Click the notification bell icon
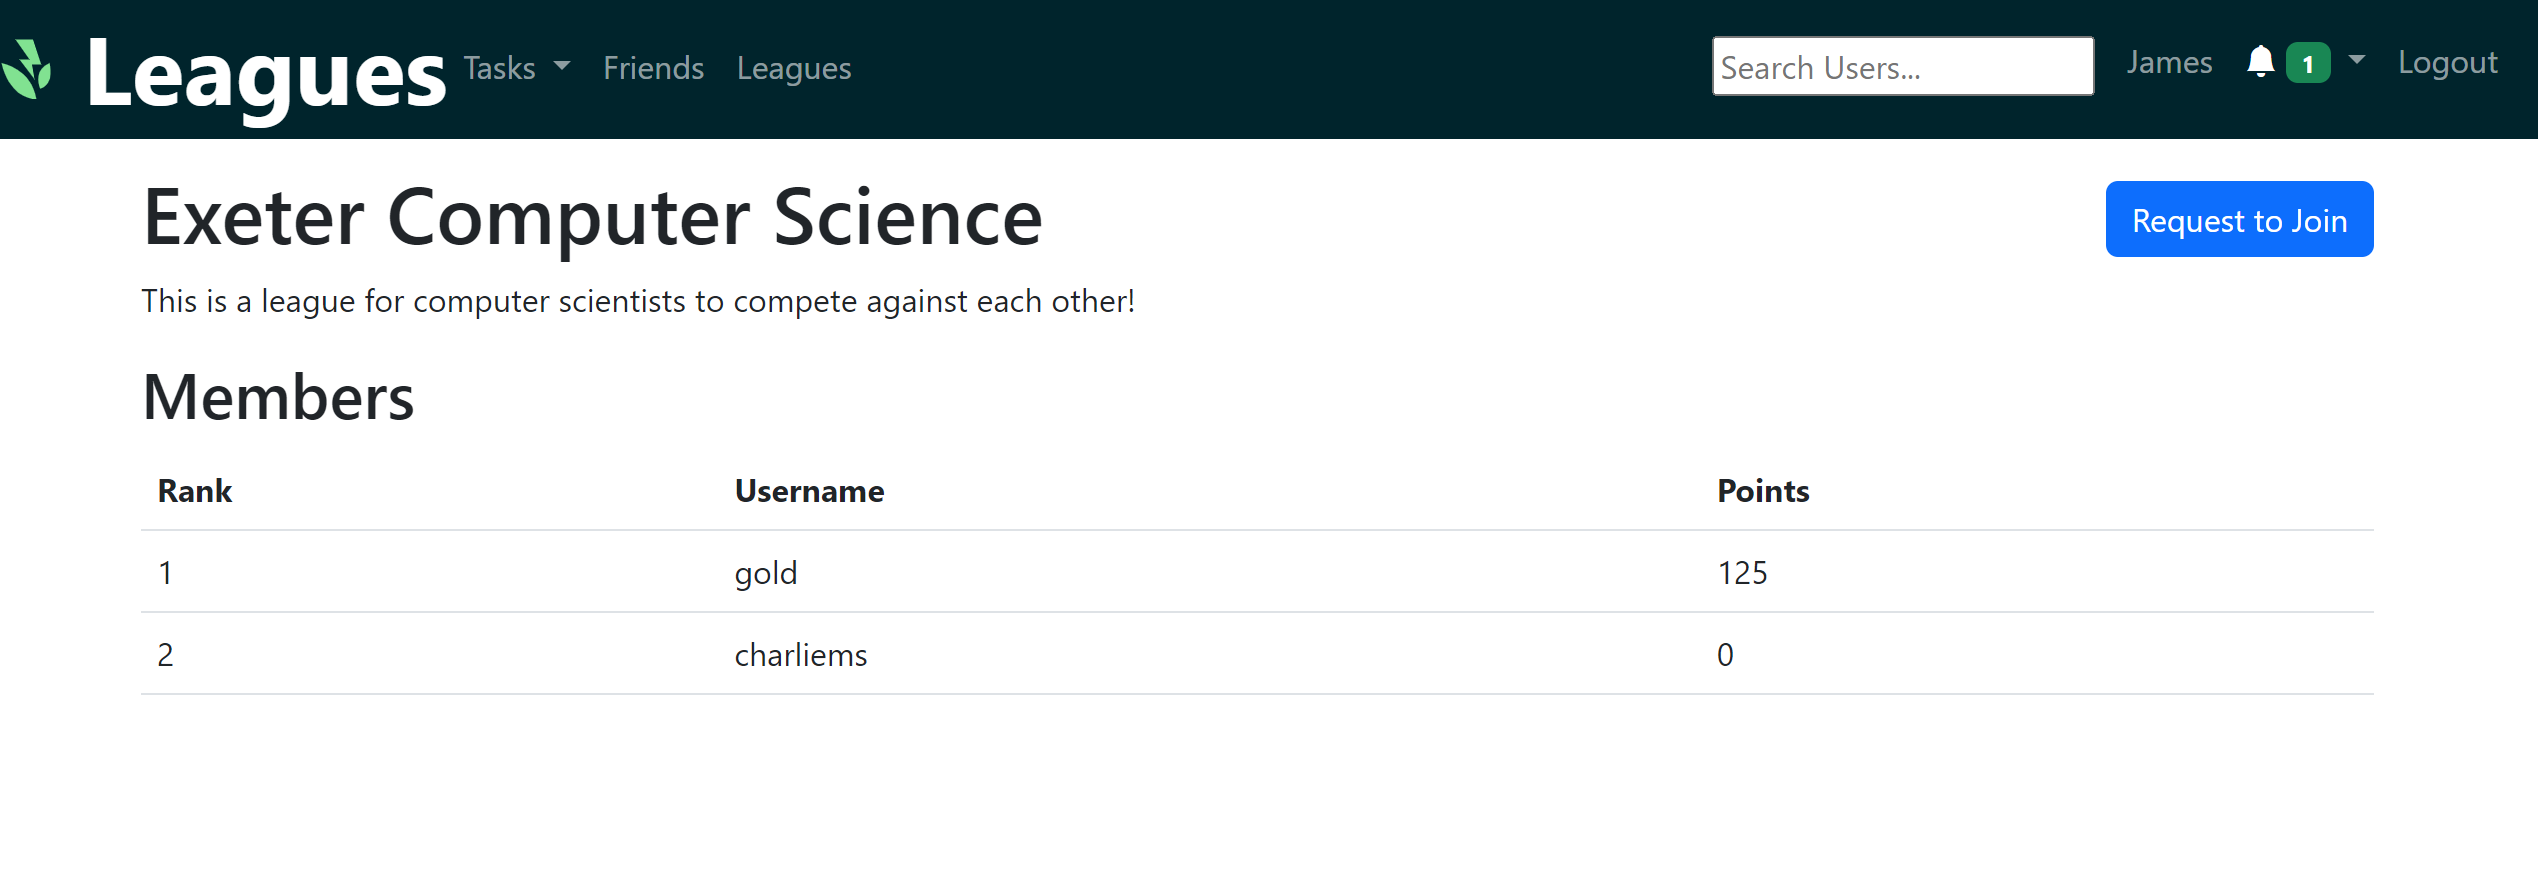Screen dimensions: 2538x890 2260,62
